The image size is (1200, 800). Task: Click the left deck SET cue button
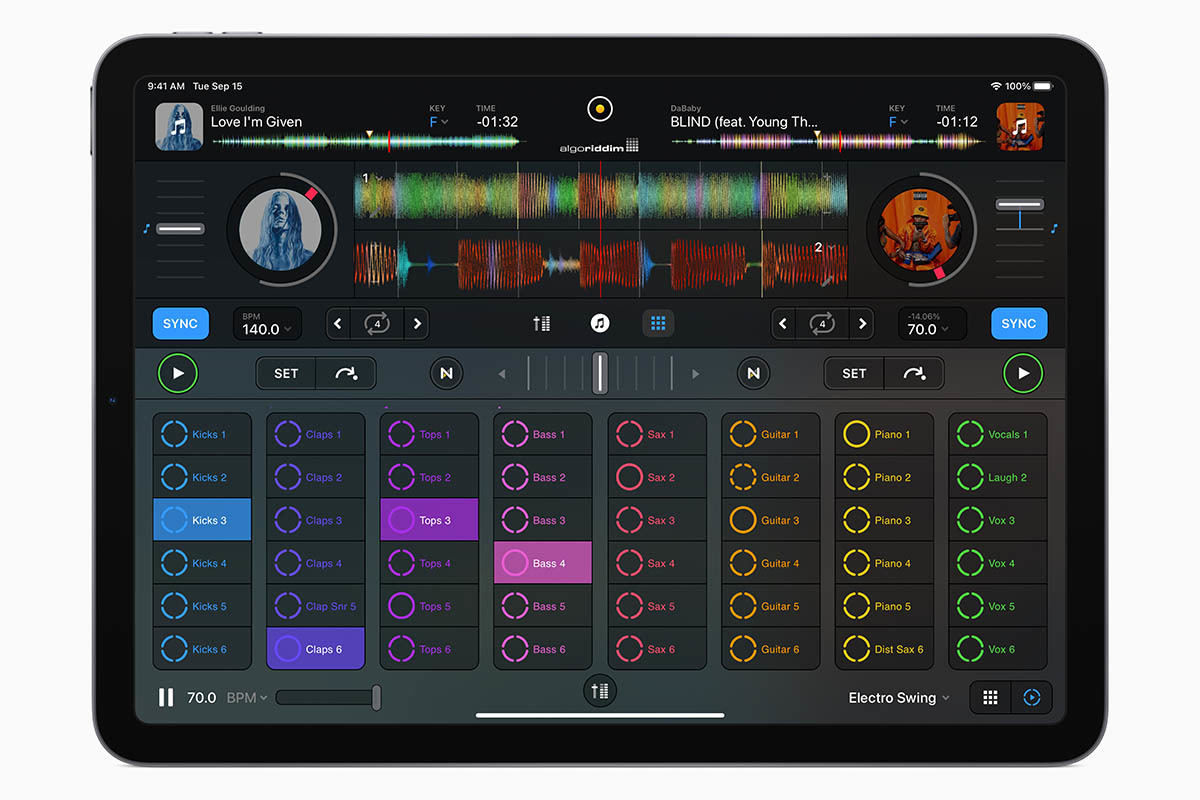[x=286, y=373]
